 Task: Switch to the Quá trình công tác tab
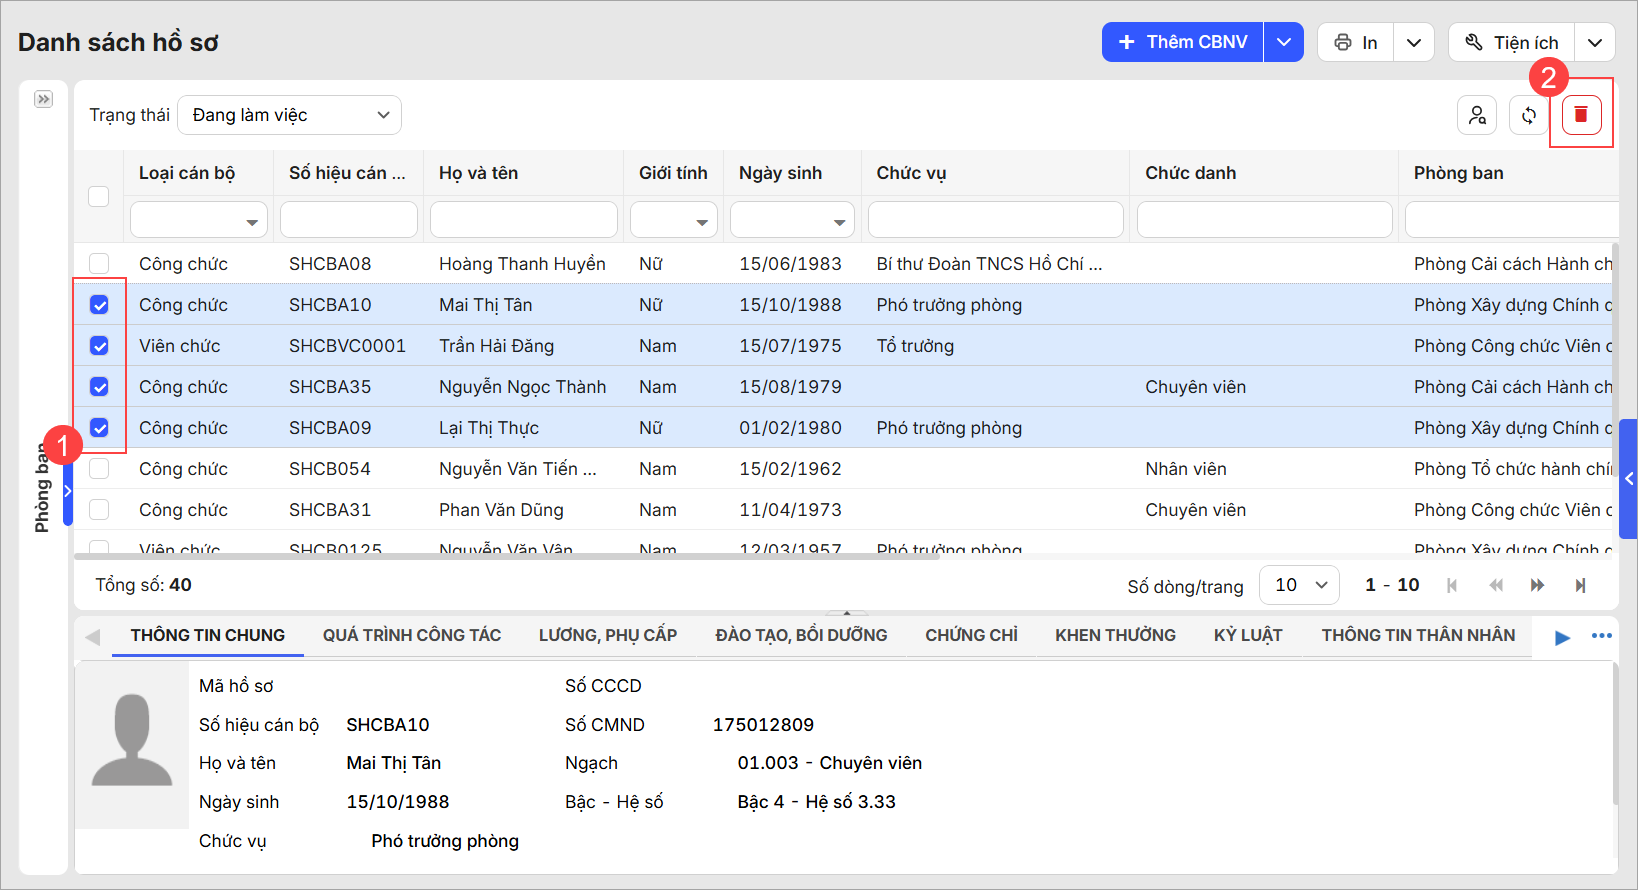pos(411,635)
